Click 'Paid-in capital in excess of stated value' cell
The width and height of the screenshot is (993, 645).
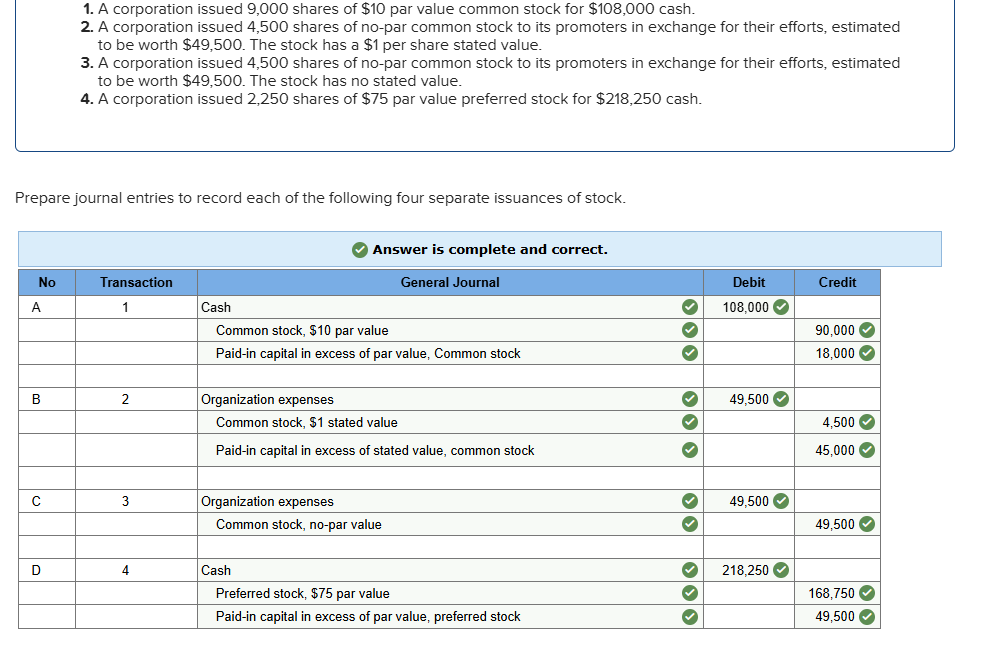(x=374, y=451)
